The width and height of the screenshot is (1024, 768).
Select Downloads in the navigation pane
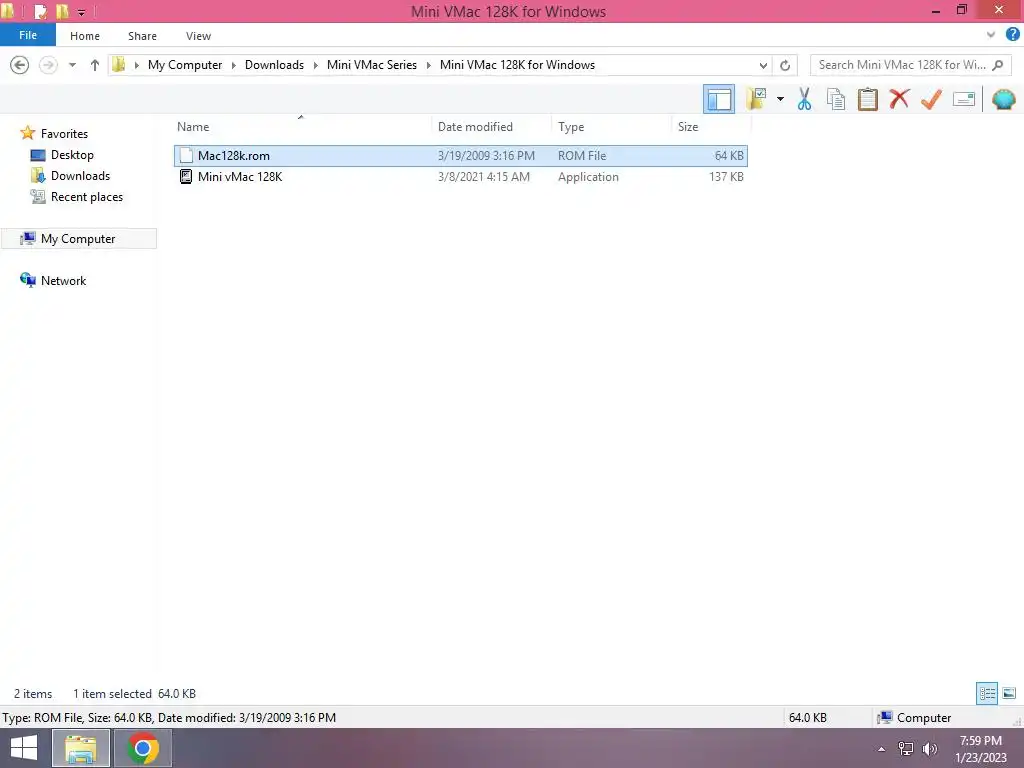coord(80,176)
